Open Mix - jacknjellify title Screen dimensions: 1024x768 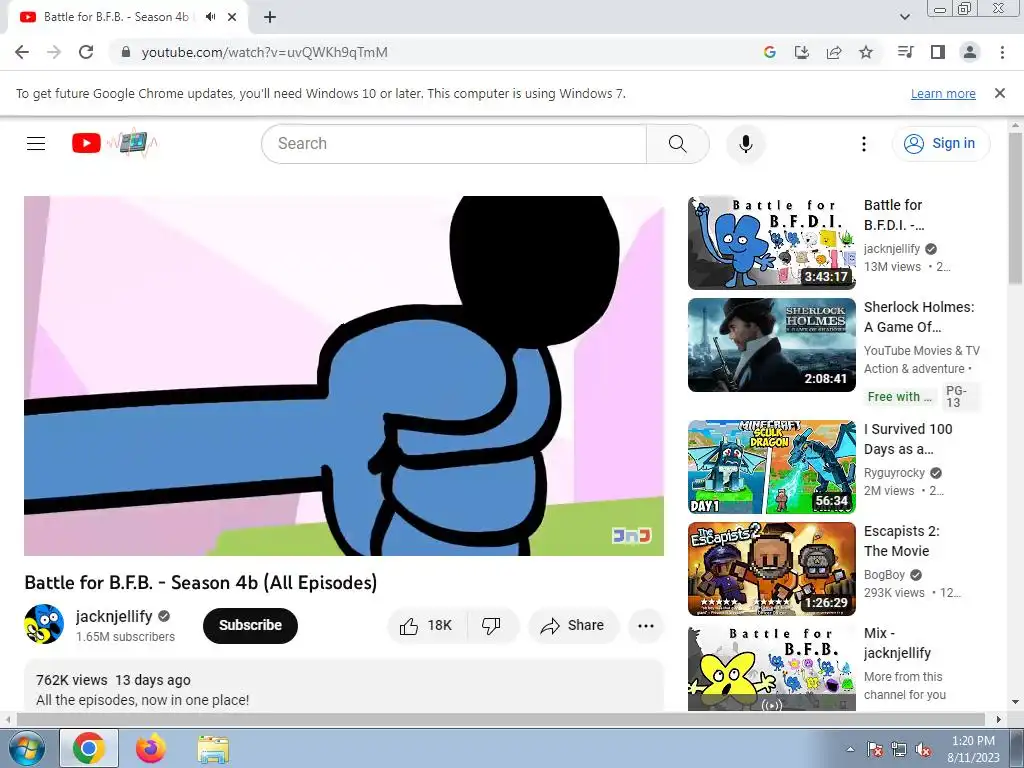click(897, 643)
